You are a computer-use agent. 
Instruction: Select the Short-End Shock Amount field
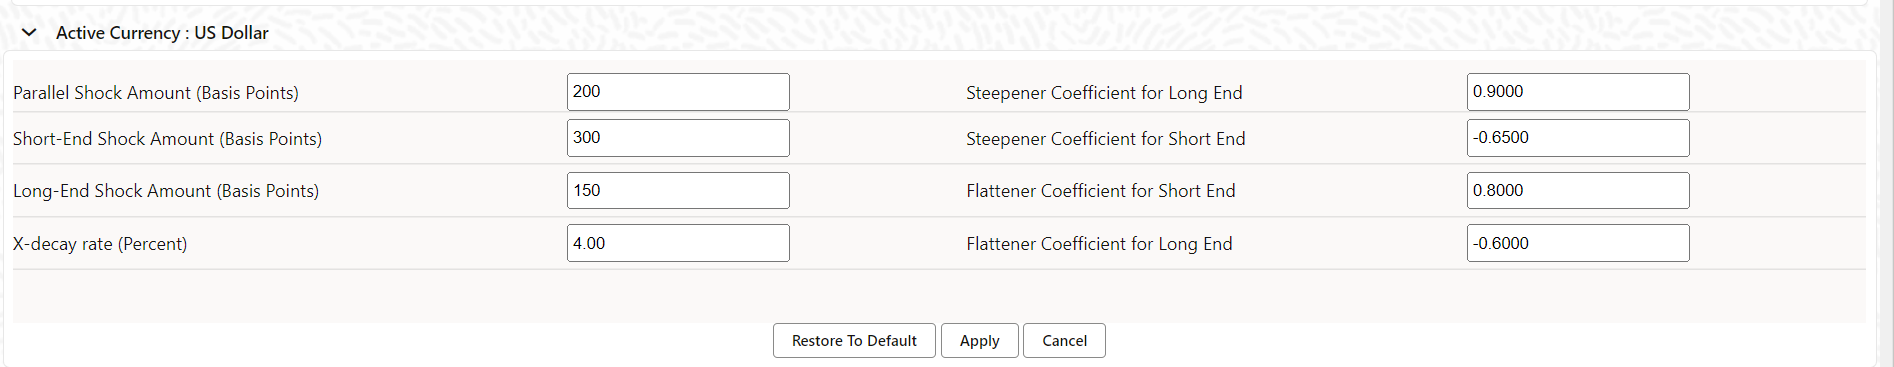coord(678,138)
